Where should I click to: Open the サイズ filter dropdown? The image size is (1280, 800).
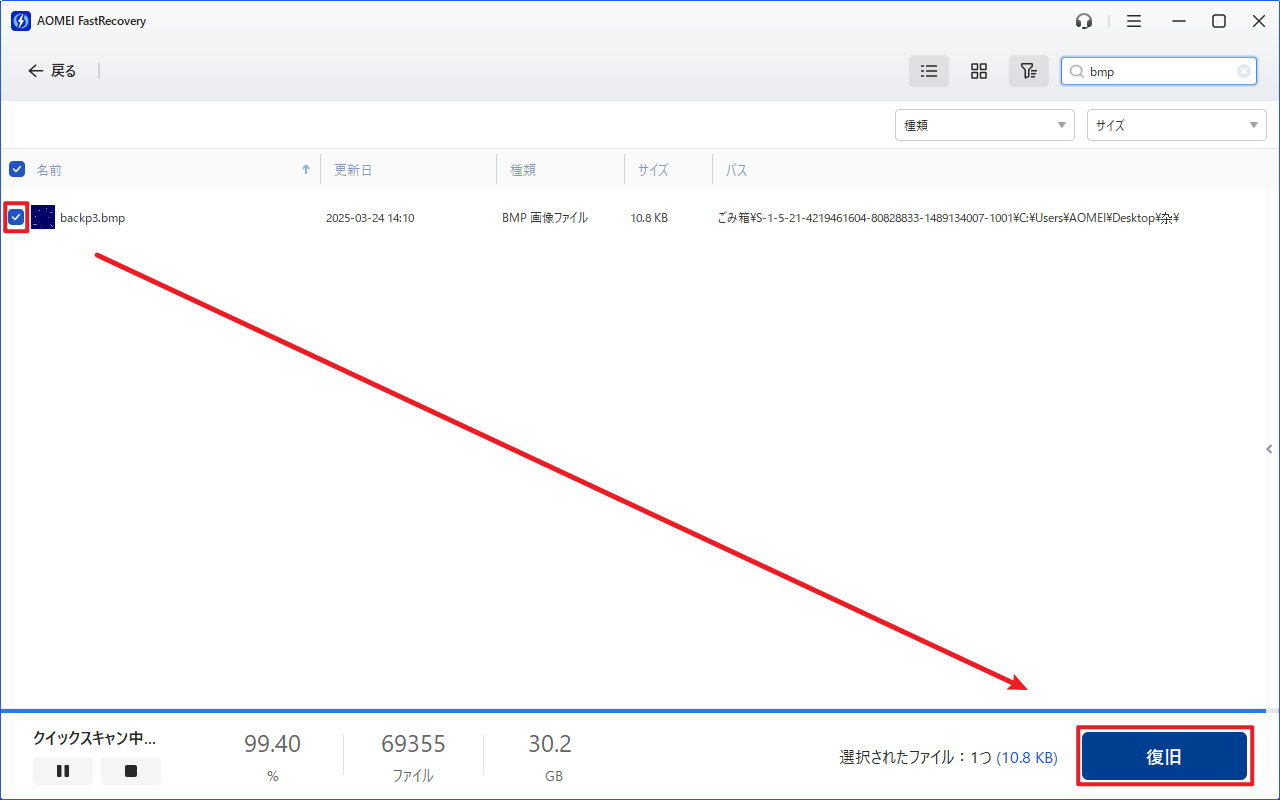[1177, 125]
